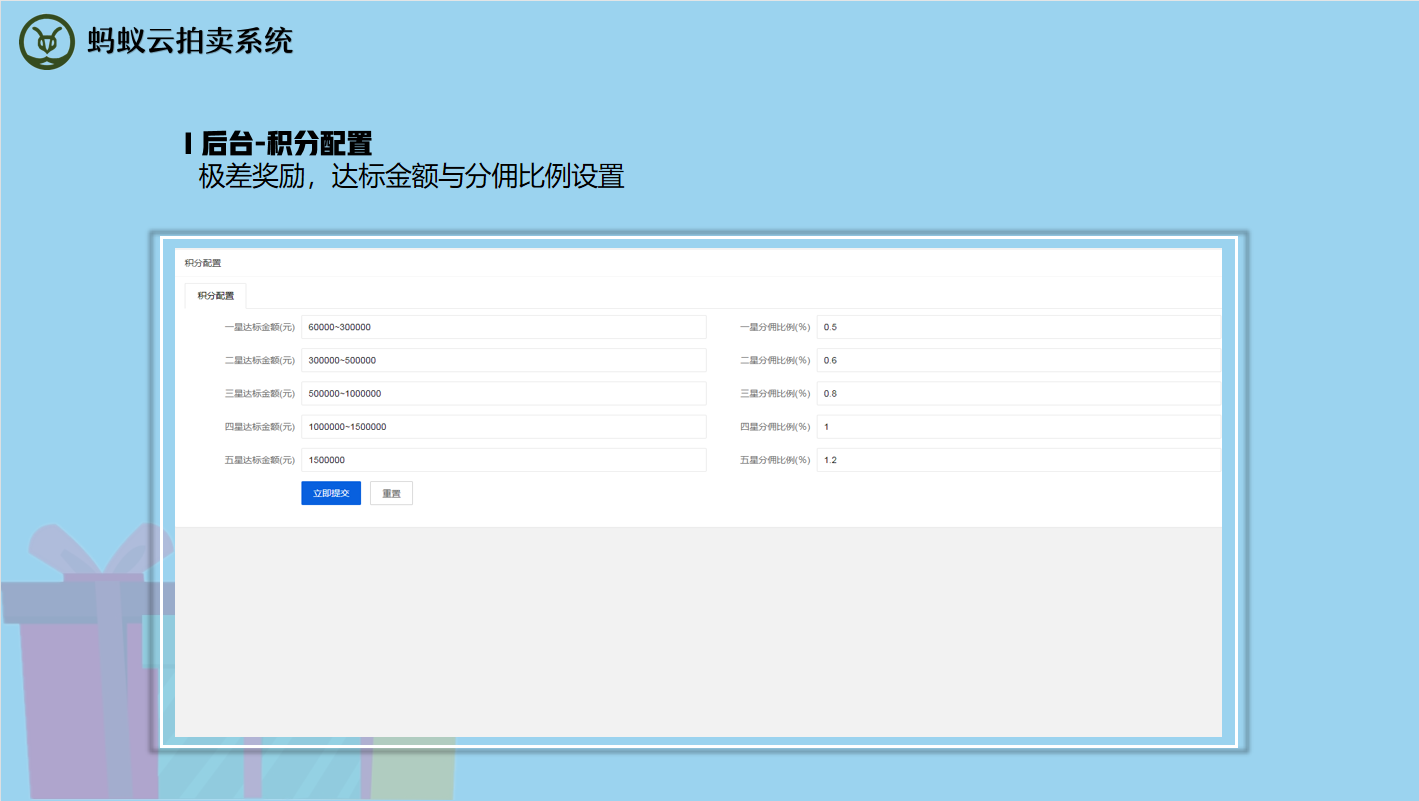Click the 一星达标金额 input field
This screenshot has width=1419, height=801.
pos(503,327)
